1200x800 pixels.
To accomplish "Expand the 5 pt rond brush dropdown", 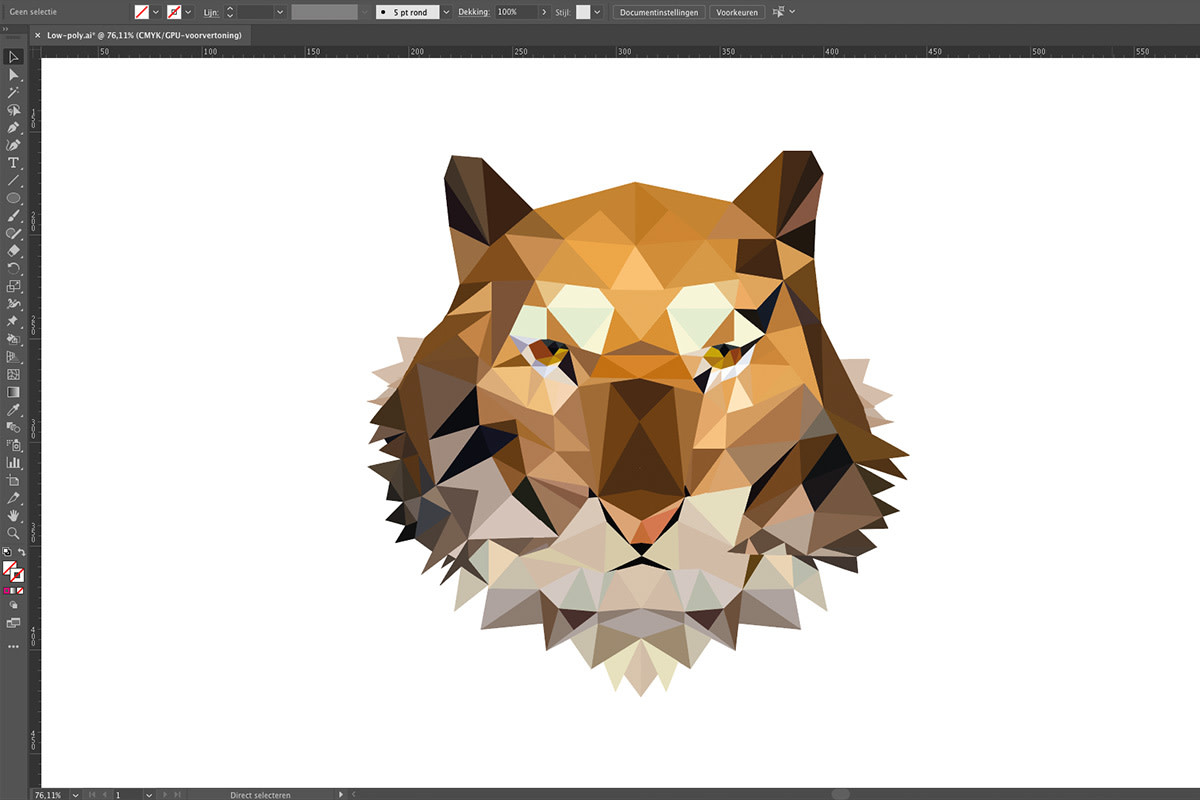I will pyautogui.click(x=446, y=12).
